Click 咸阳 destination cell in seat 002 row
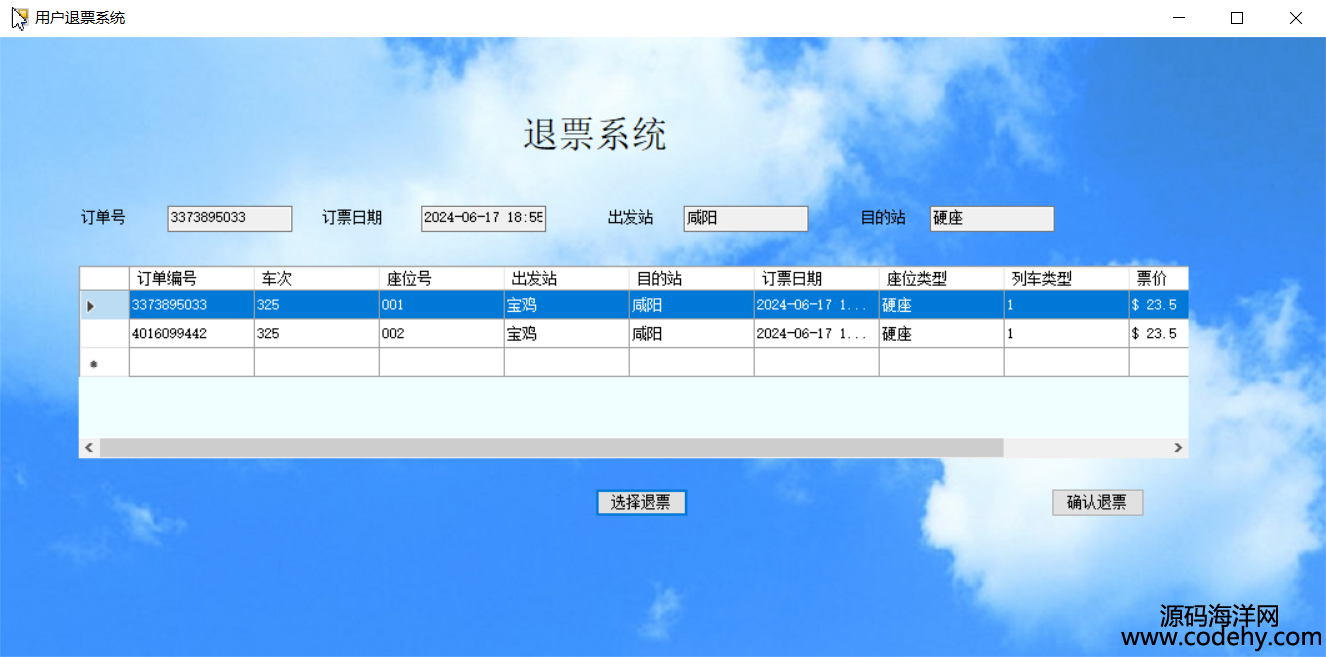Image resolution: width=1326 pixels, height=657 pixels. point(692,334)
